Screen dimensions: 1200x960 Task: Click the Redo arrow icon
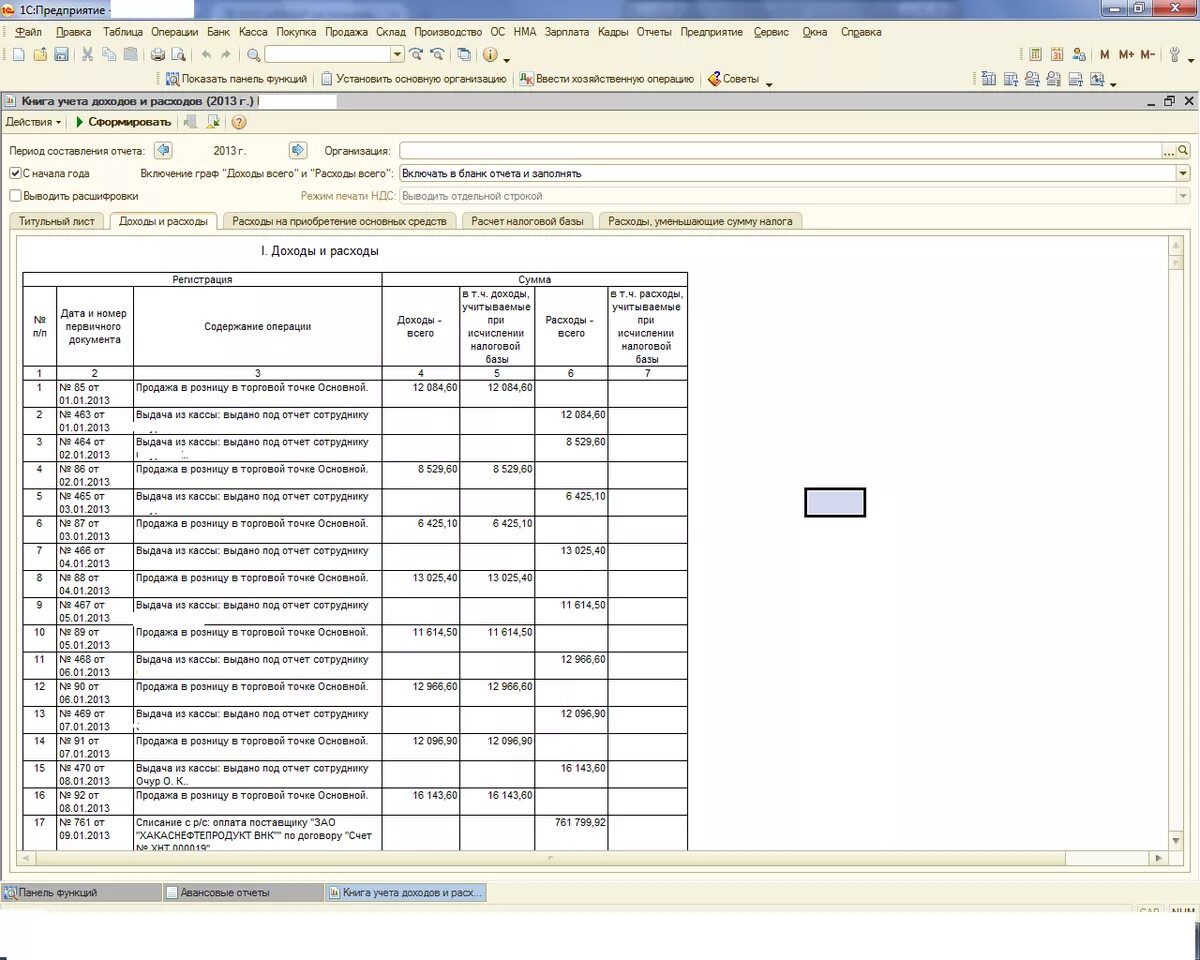[226, 54]
